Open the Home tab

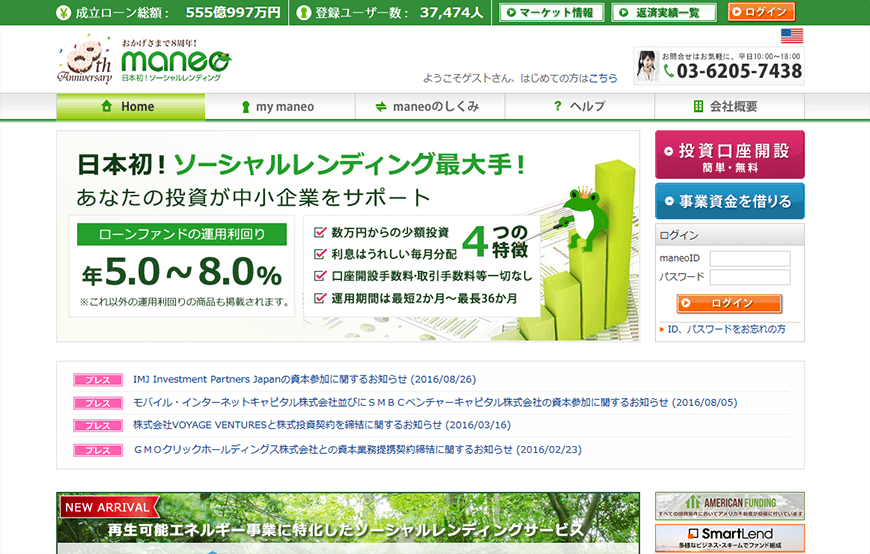[x=130, y=106]
